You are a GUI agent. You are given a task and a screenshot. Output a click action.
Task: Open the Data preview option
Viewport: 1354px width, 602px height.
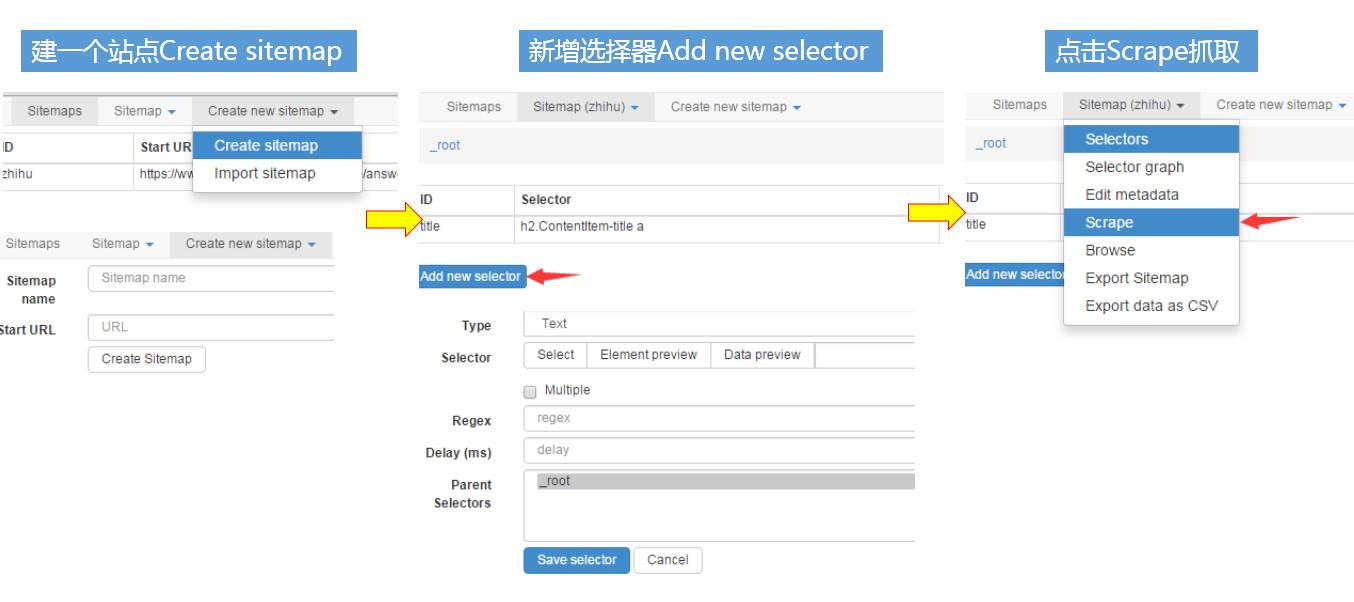762,355
